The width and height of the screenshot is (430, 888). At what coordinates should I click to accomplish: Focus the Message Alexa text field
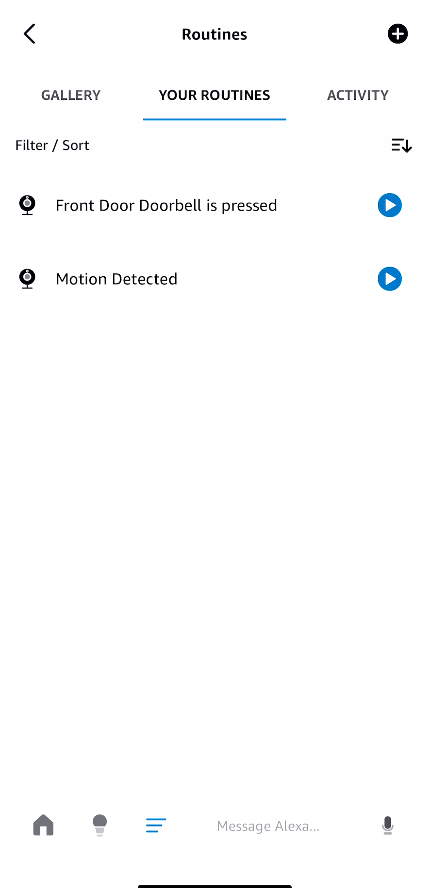point(268,826)
